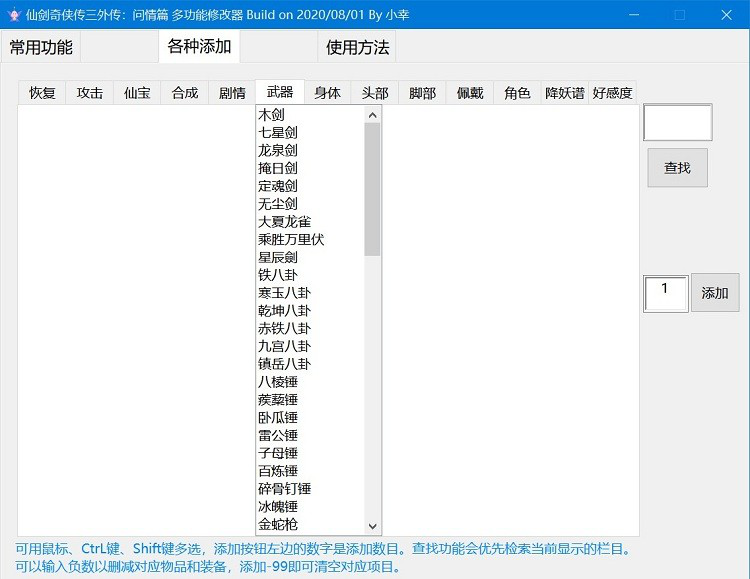
Task: Select 蒺藜锤 in the weapon list
Action: coord(310,399)
